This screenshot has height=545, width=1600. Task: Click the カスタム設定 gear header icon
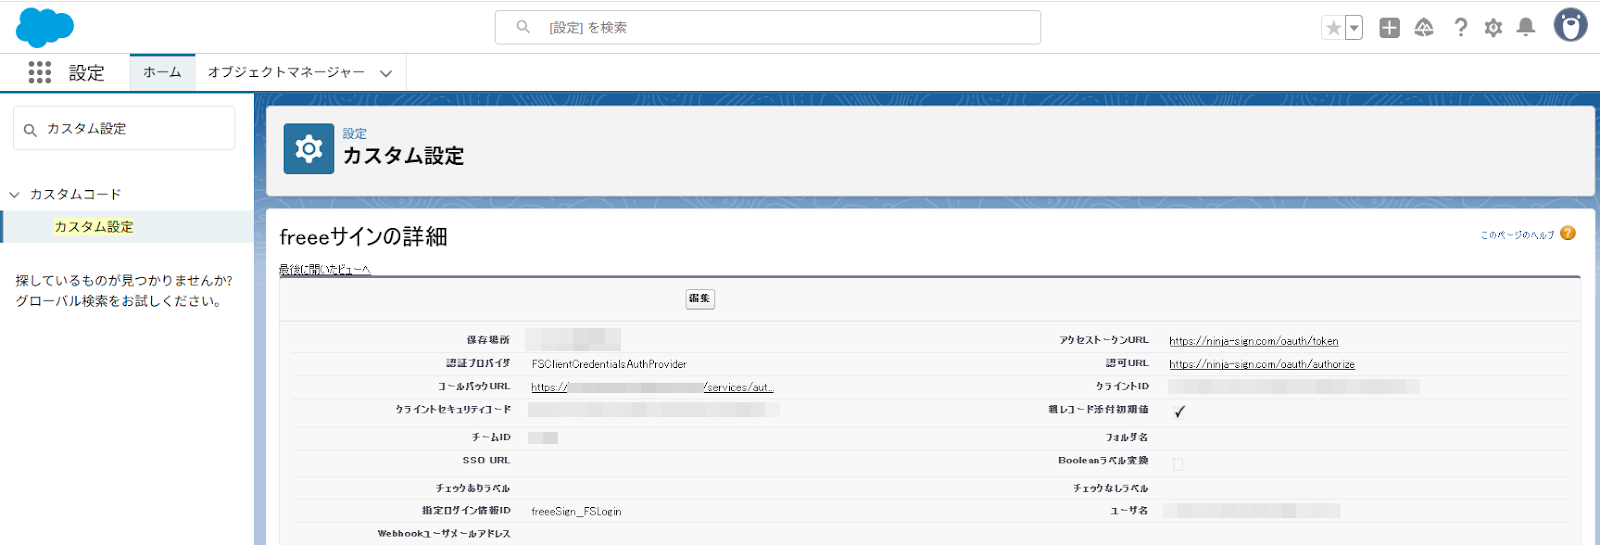point(309,149)
